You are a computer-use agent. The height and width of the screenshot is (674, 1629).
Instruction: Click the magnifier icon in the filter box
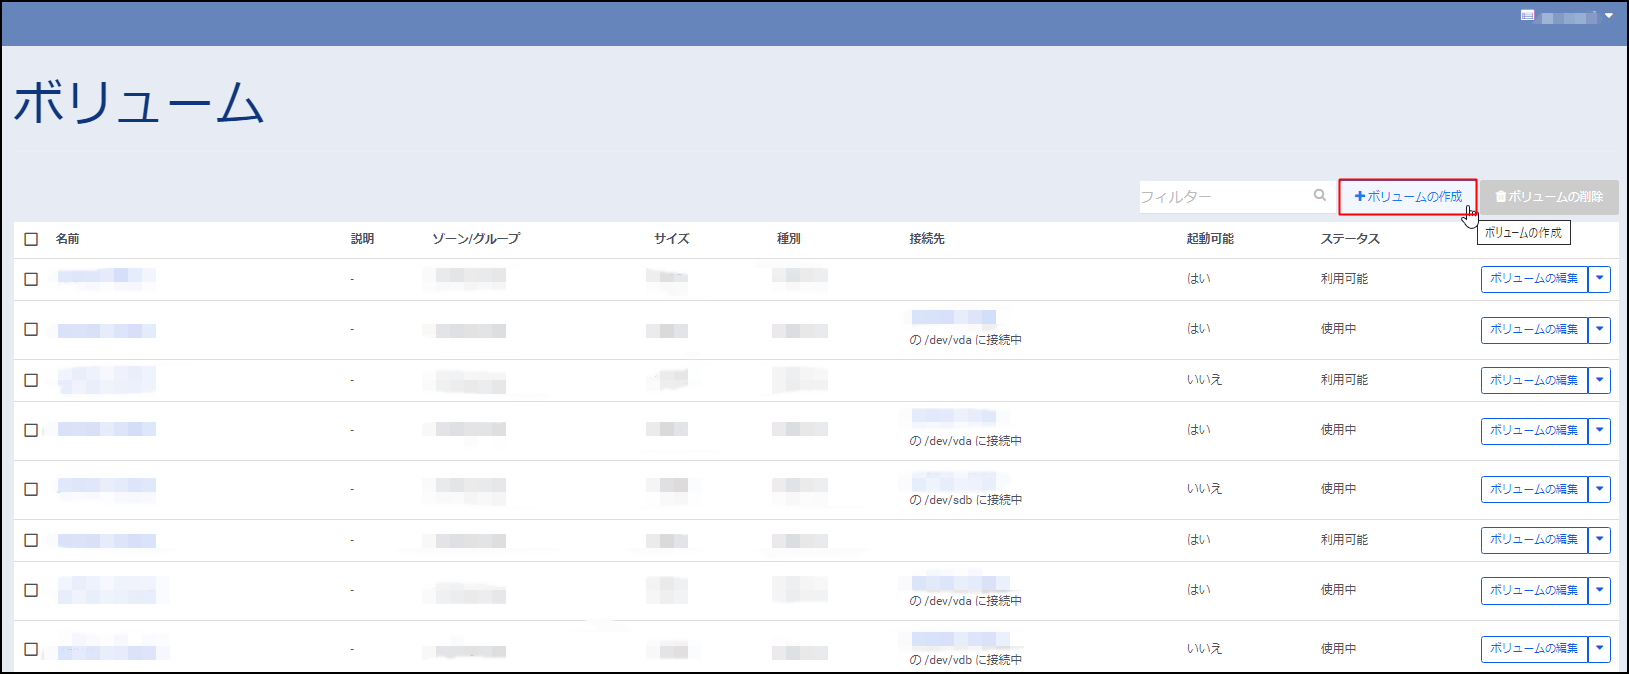[x=1320, y=196]
